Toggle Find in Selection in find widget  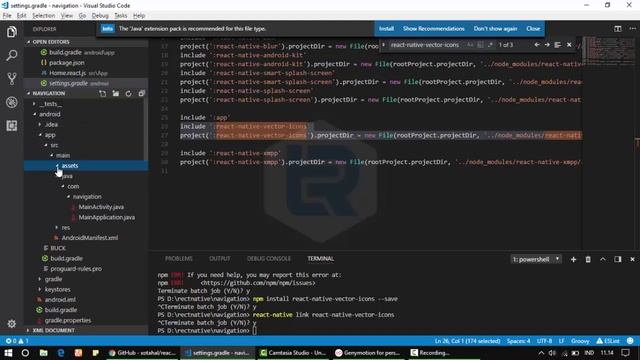point(558,45)
